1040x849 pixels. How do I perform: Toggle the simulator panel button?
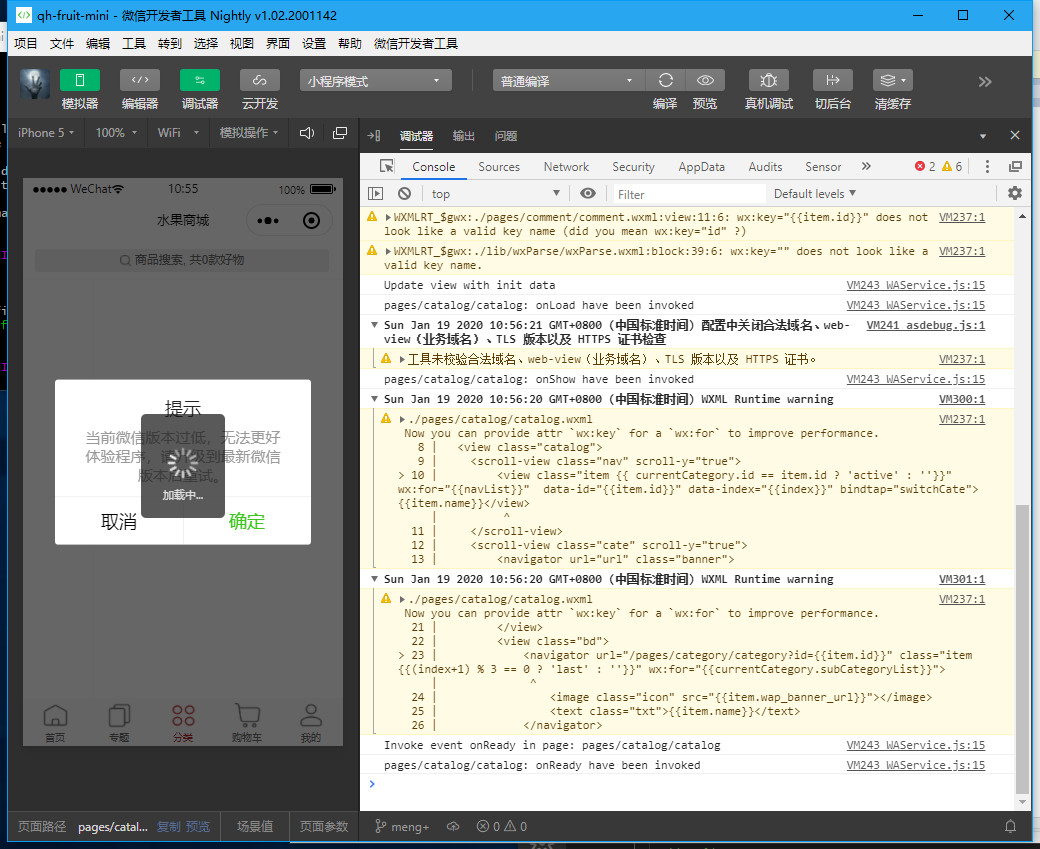[80, 80]
